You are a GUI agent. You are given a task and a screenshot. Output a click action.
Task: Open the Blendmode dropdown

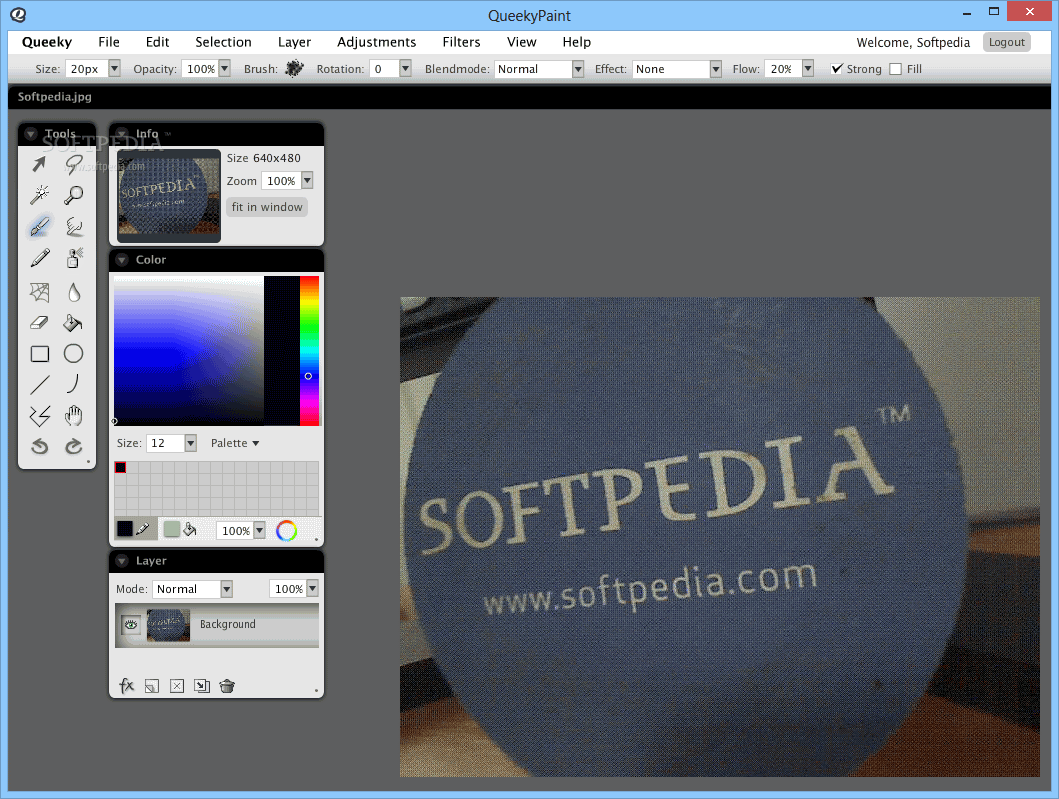pos(577,69)
